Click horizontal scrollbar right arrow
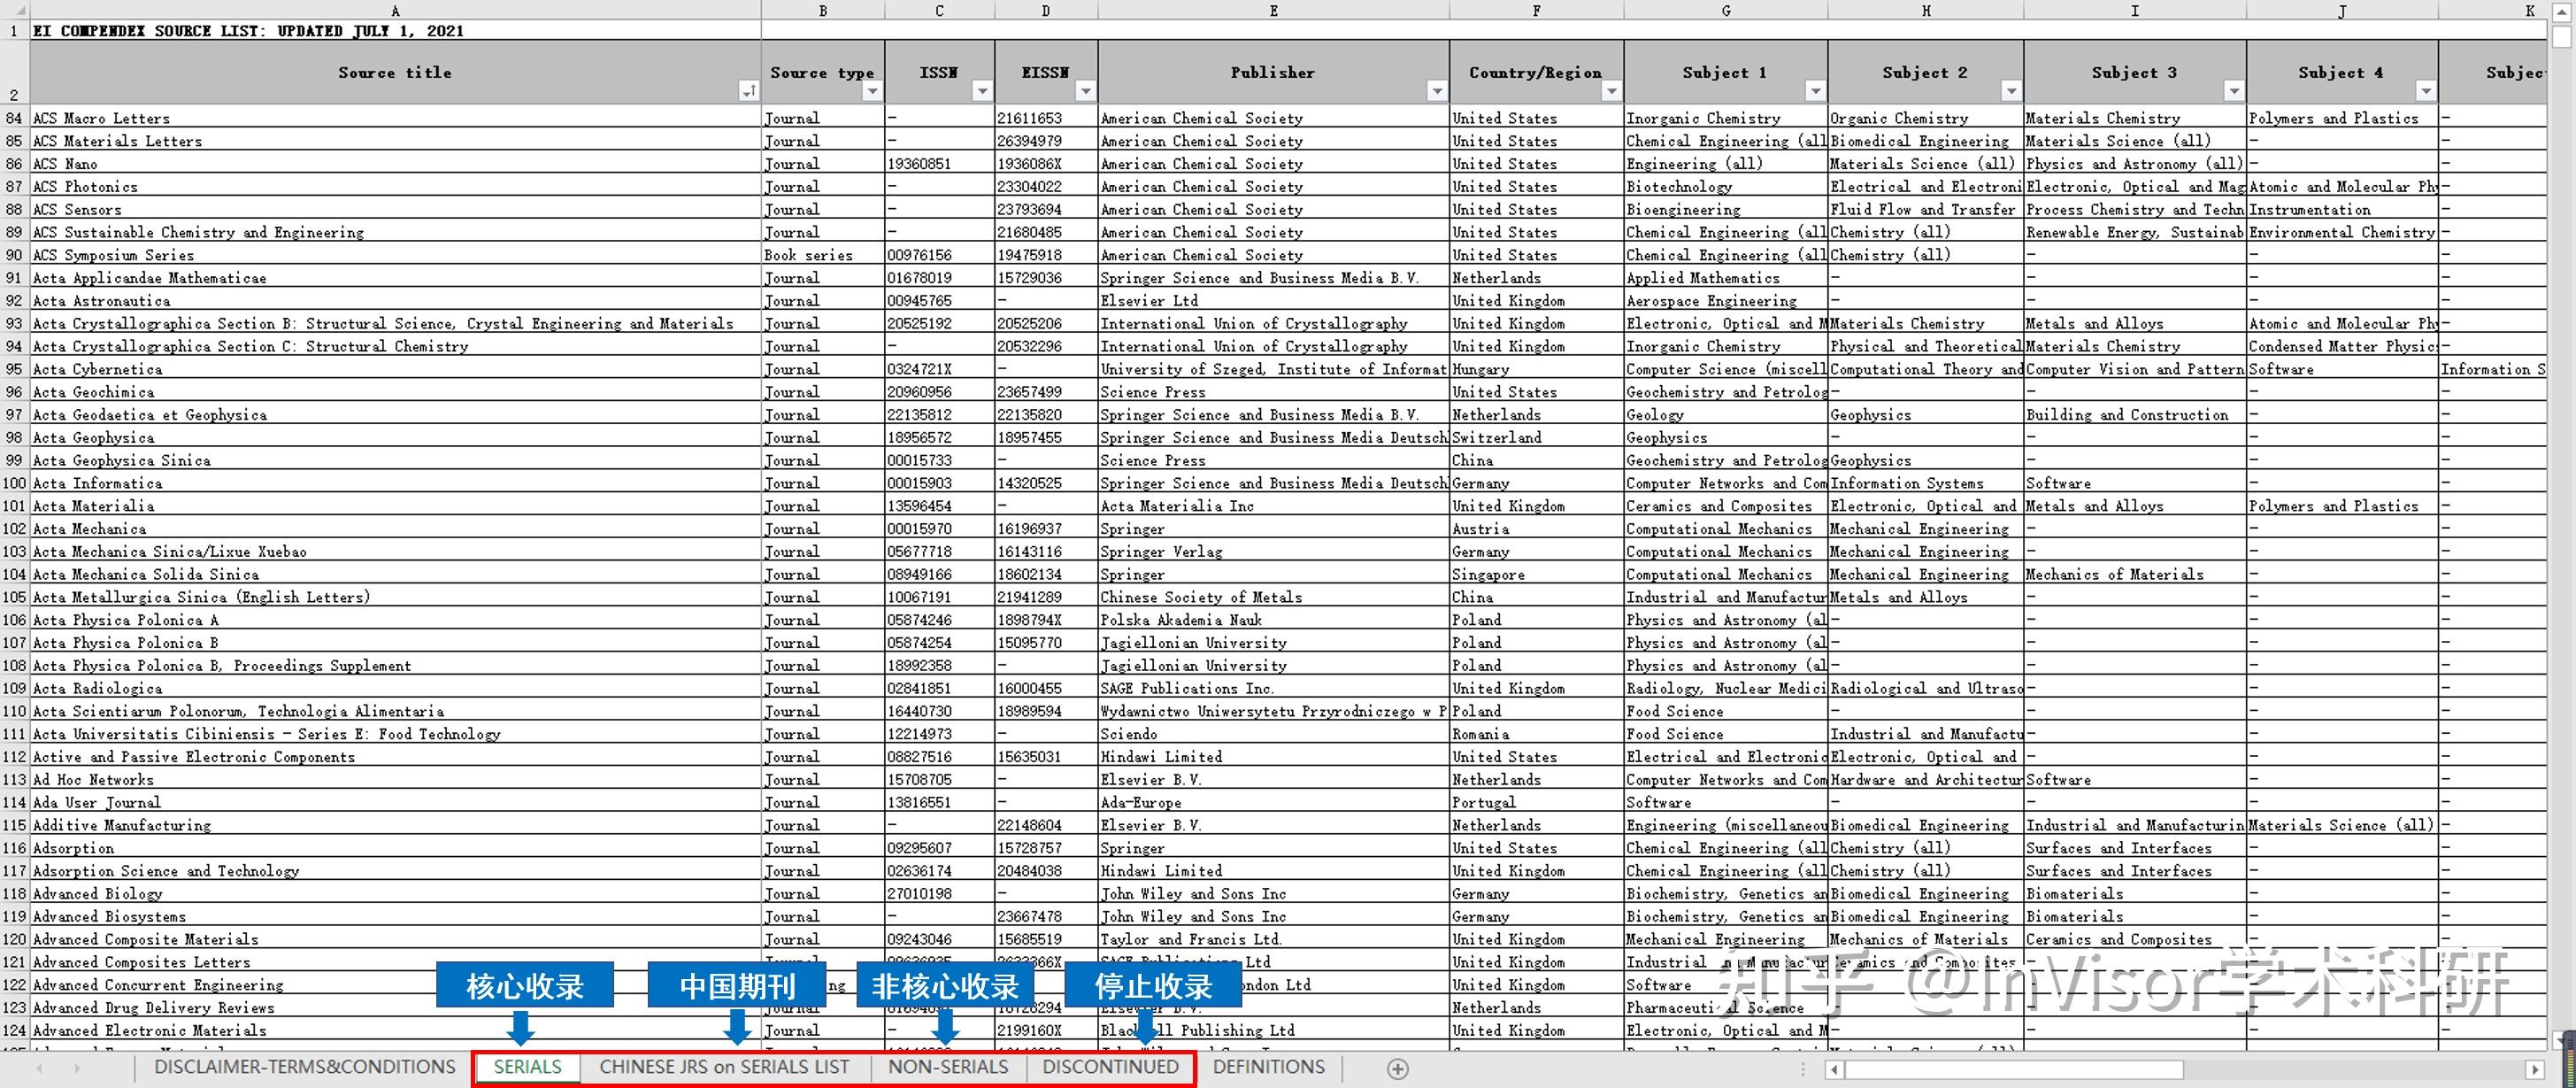2576x1088 pixels. click(2534, 1069)
